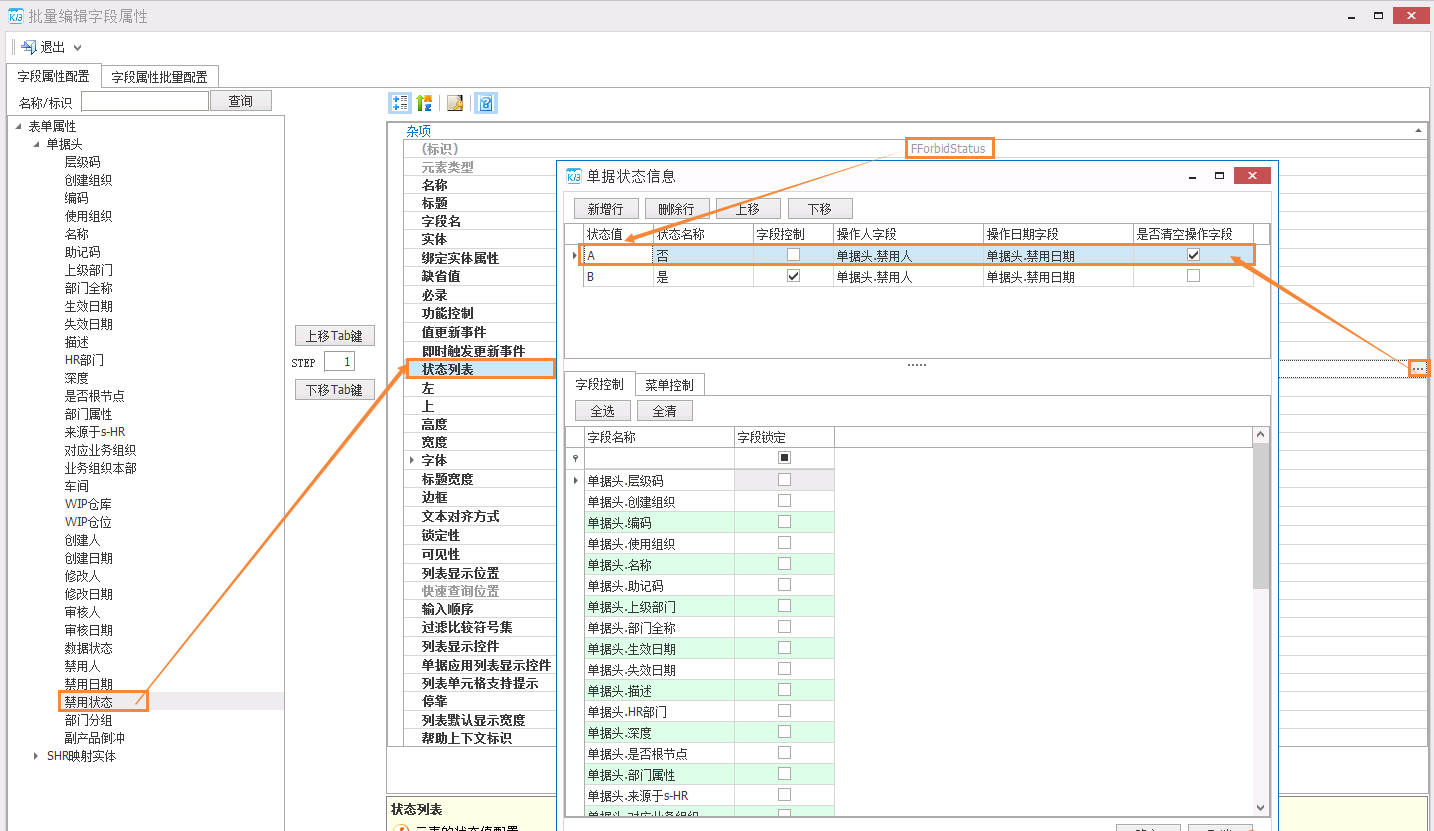Click the 下移Tab键 button

335,390
